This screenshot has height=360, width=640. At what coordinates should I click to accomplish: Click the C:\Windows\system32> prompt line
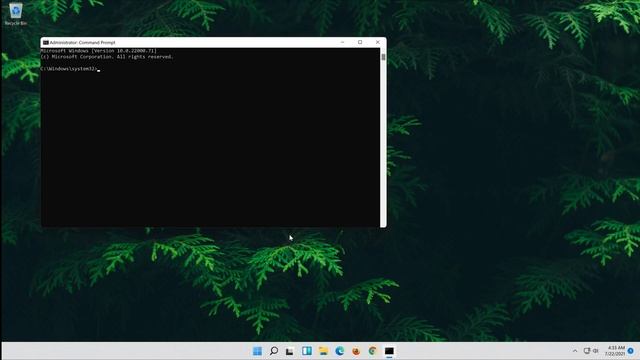(x=70, y=69)
